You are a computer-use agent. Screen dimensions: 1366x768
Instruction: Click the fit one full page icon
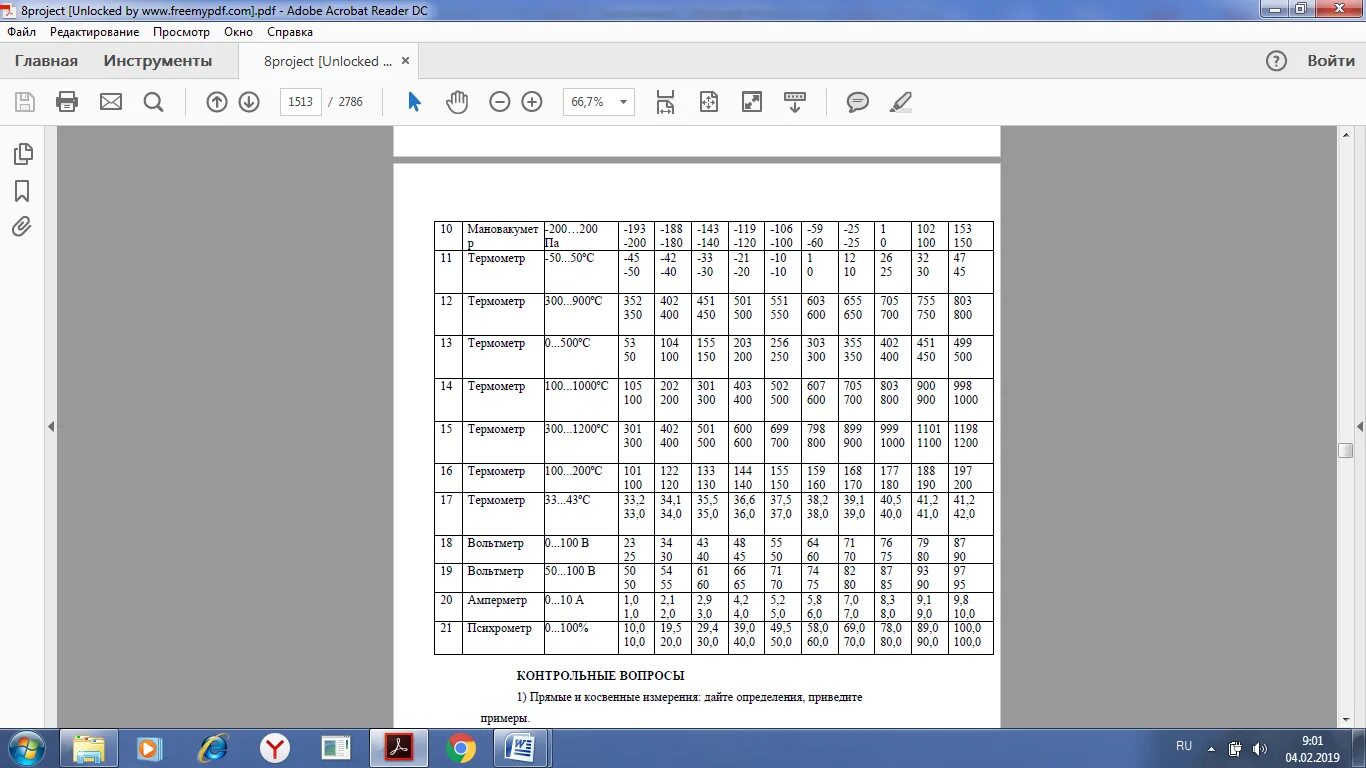709,102
